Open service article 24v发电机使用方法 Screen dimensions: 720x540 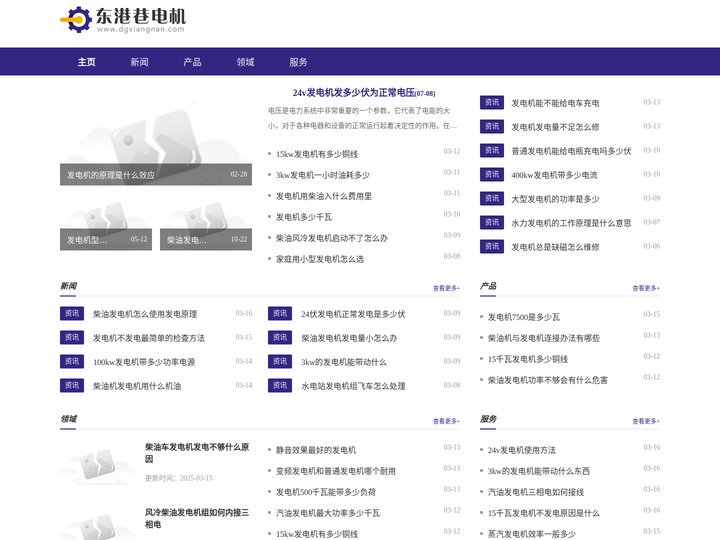point(522,450)
